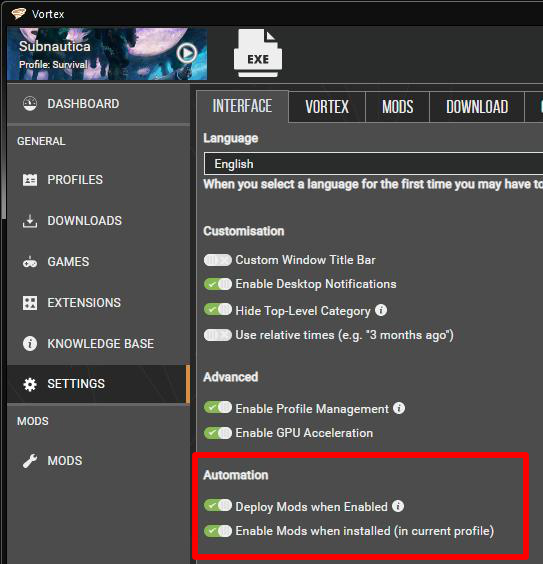The image size is (543, 564).
Task: Open the Extensions page
Action: 99,303
